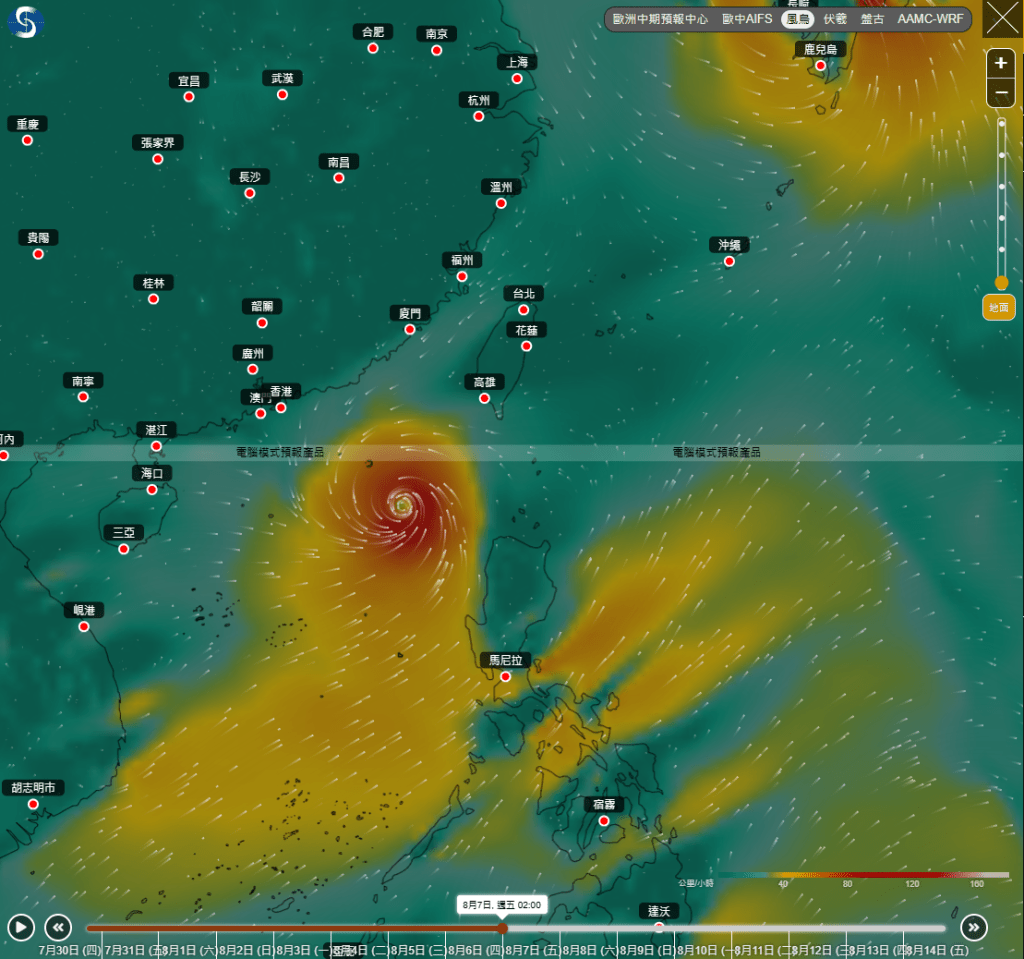Click the 台北 location marker
Screen dimensions: 1024x959
[523, 310]
